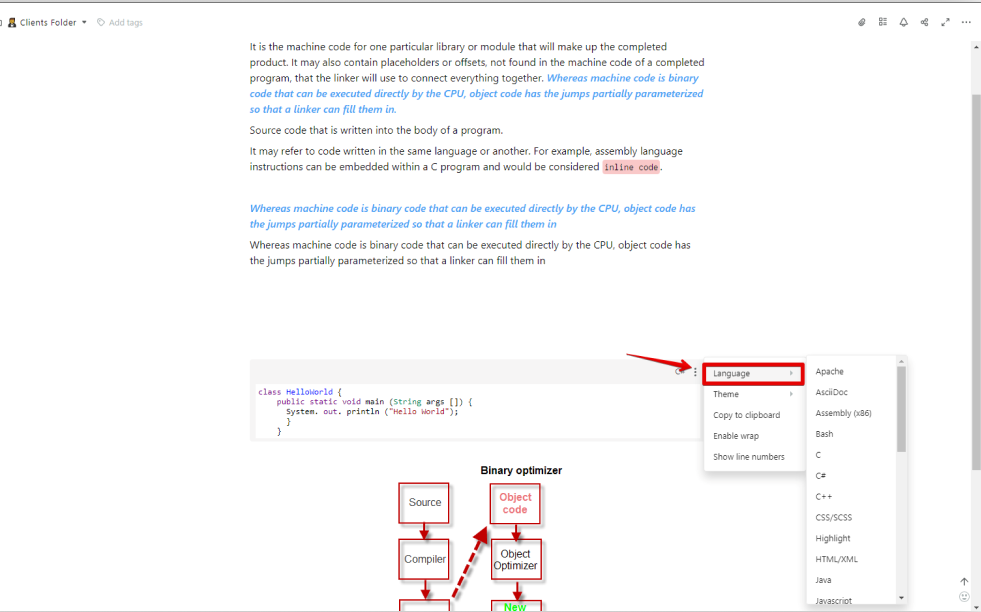This screenshot has height=612, width=981.
Task: Open the table of contents list icon
Action: pos(883,22)
